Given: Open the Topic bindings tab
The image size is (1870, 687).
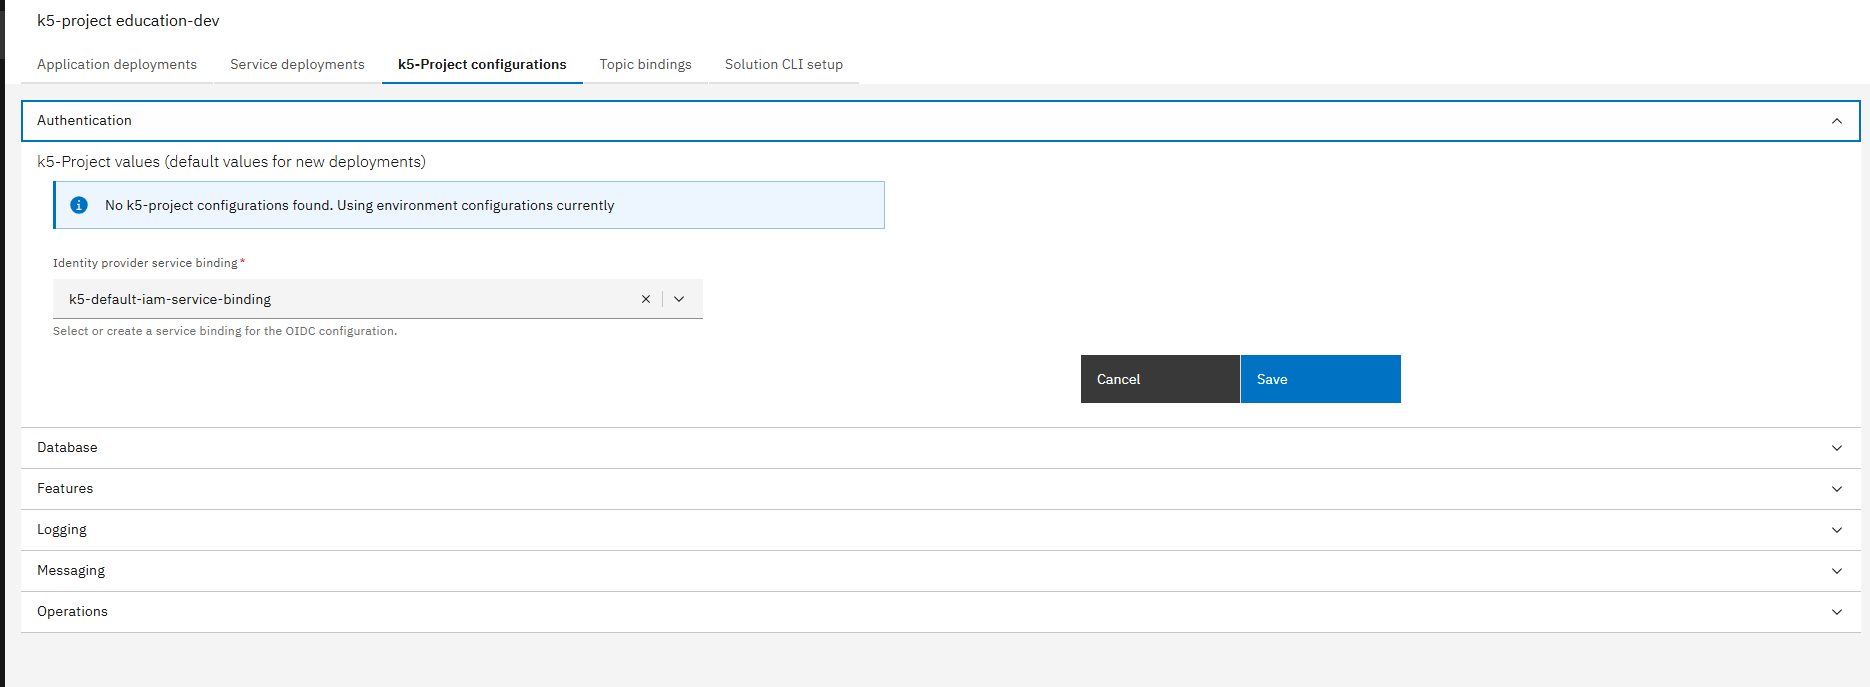Looking at the screenshot, I should point(645,64).
